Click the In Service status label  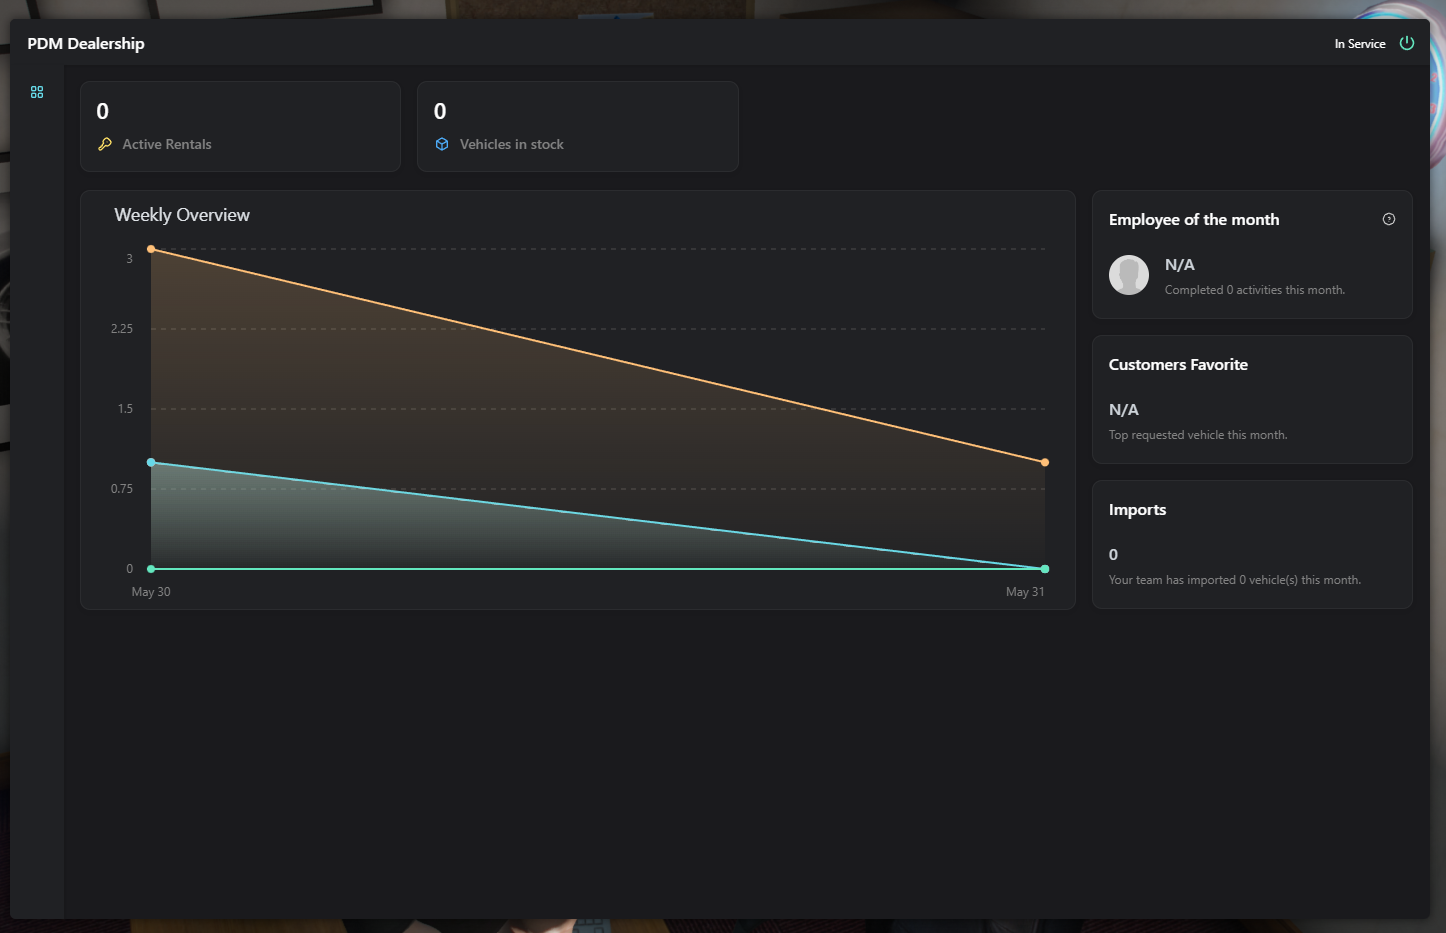[1359, 44]
